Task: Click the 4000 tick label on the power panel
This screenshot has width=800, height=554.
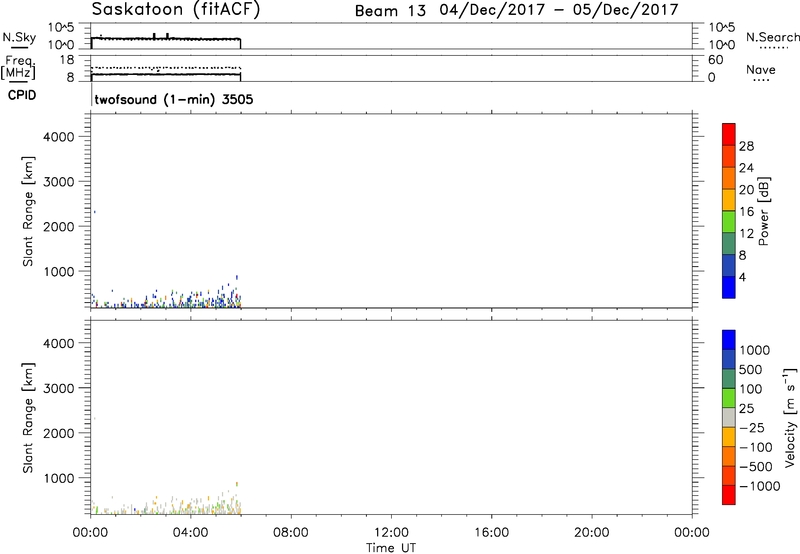Action: 59,137
